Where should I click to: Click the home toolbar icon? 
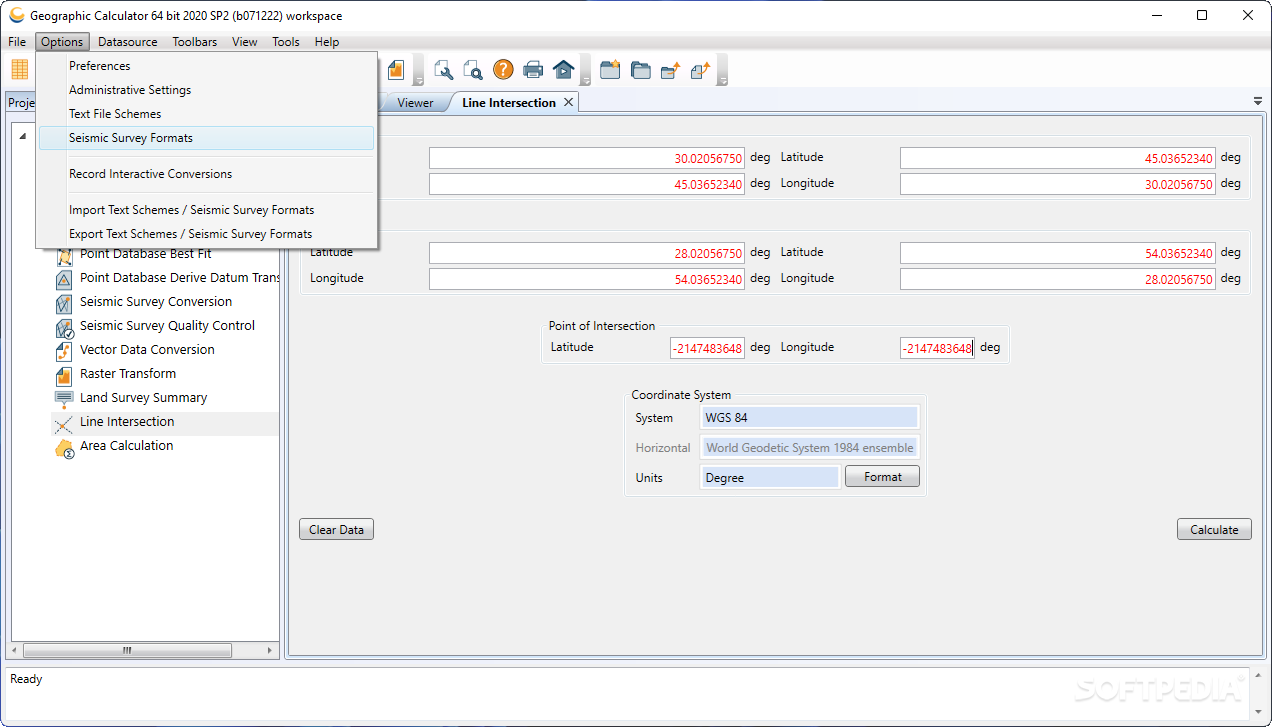click(563, 69)
